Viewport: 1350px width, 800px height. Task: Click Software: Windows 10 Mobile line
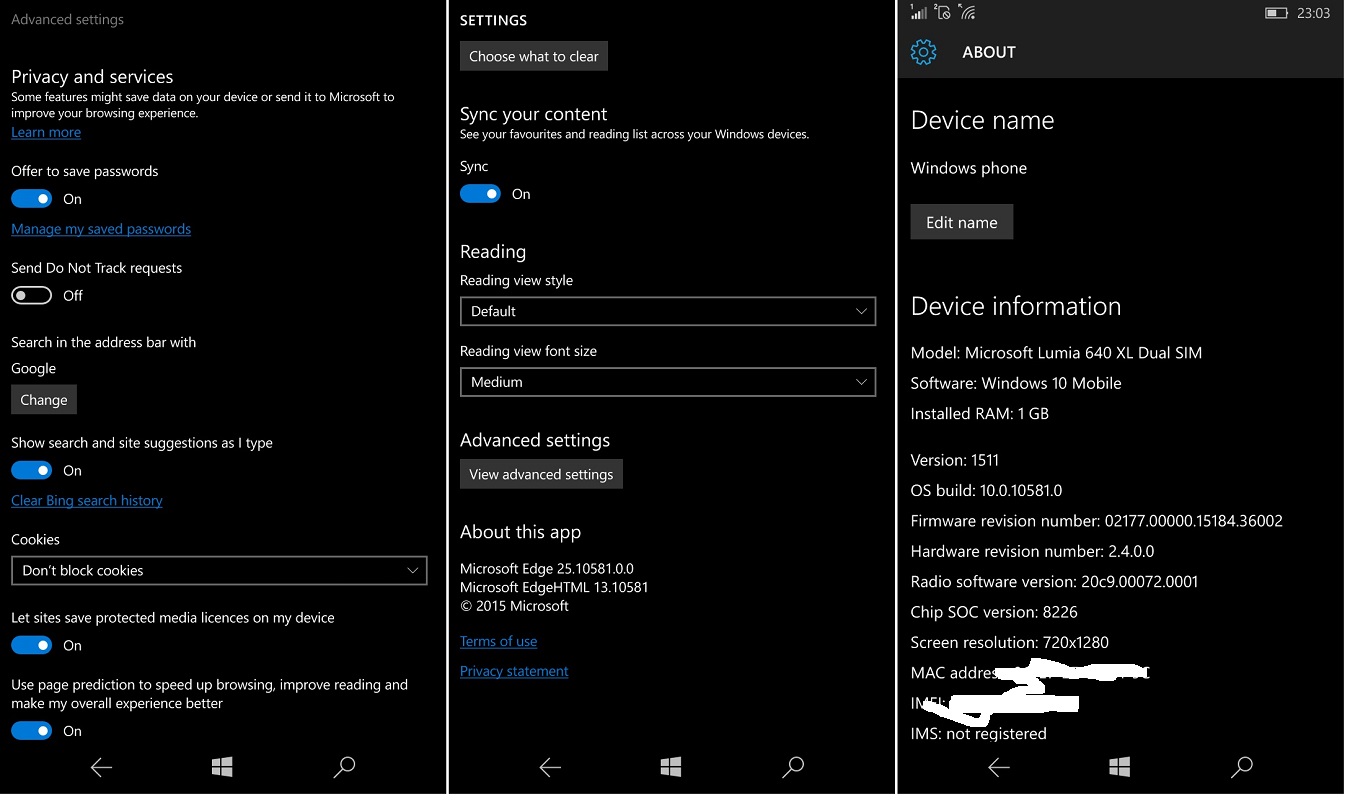tap(1016, 383)
